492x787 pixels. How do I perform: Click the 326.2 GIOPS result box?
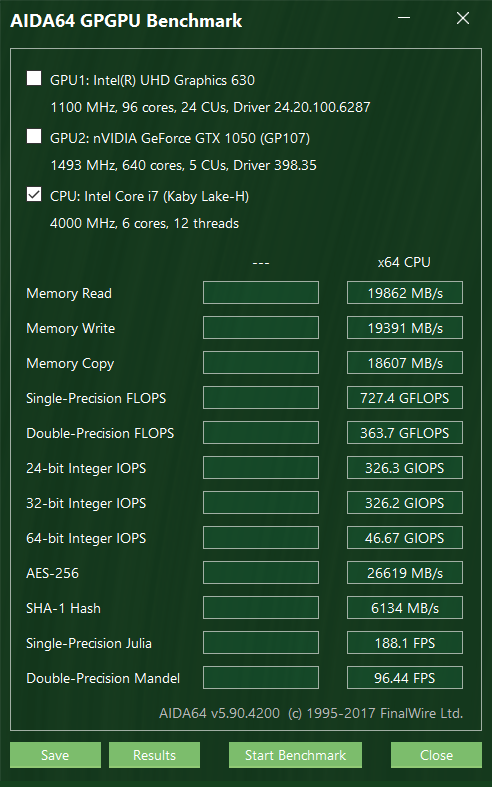(405, 503)
